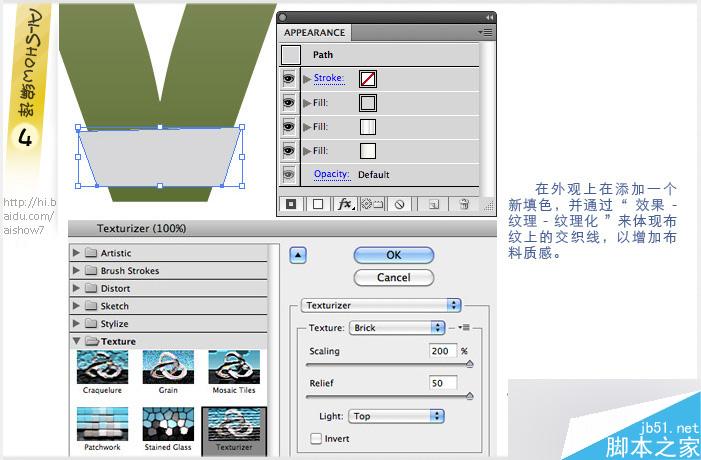Viewport: 701px width, 460px height.
Task: Click the Scaling value field showing 200
Action: click(443, 351)
